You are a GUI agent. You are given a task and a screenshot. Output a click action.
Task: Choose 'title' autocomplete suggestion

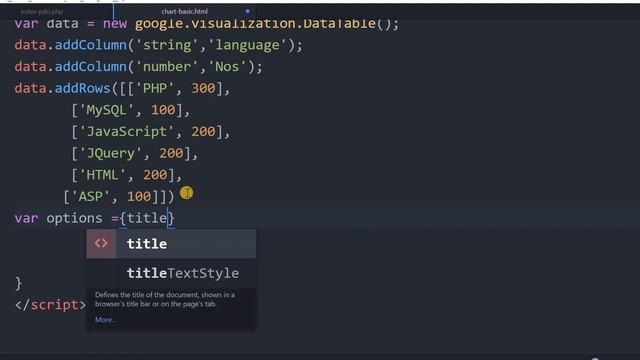171,244
